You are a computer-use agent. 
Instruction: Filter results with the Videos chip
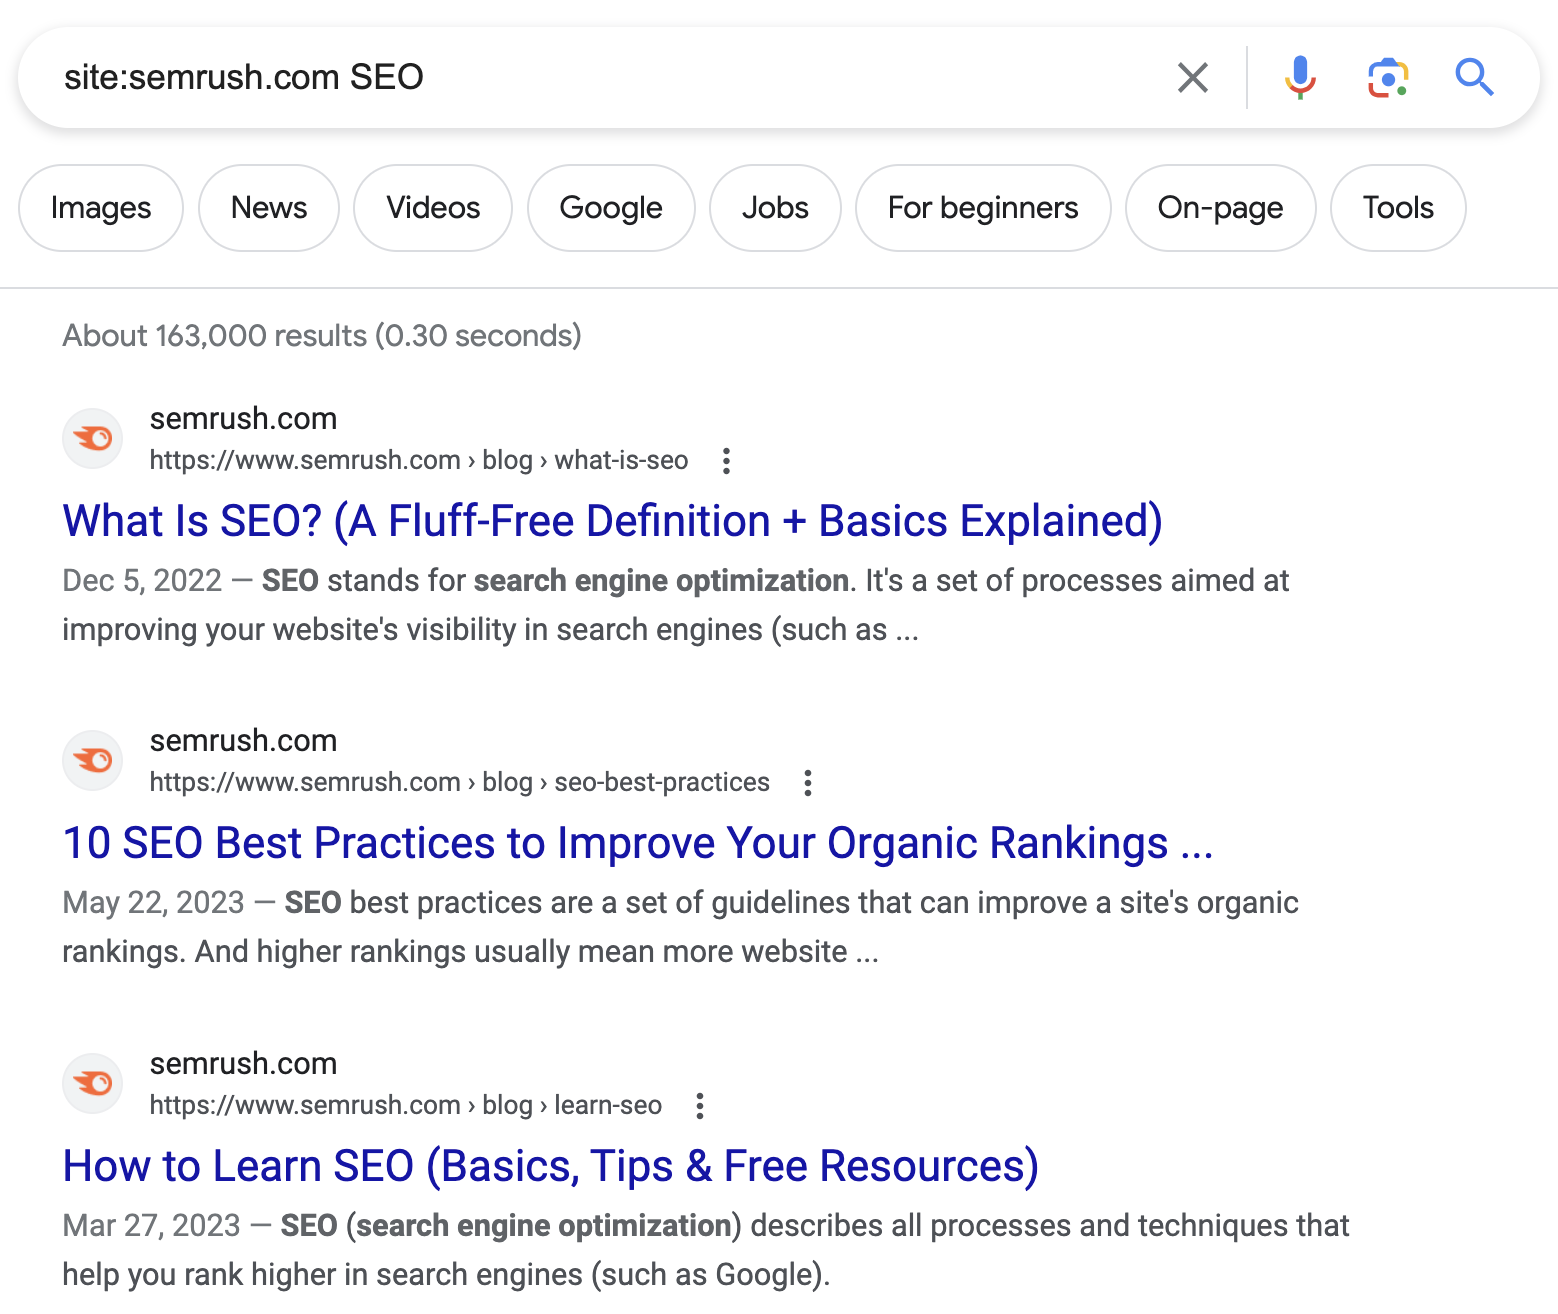pos(432,208)
